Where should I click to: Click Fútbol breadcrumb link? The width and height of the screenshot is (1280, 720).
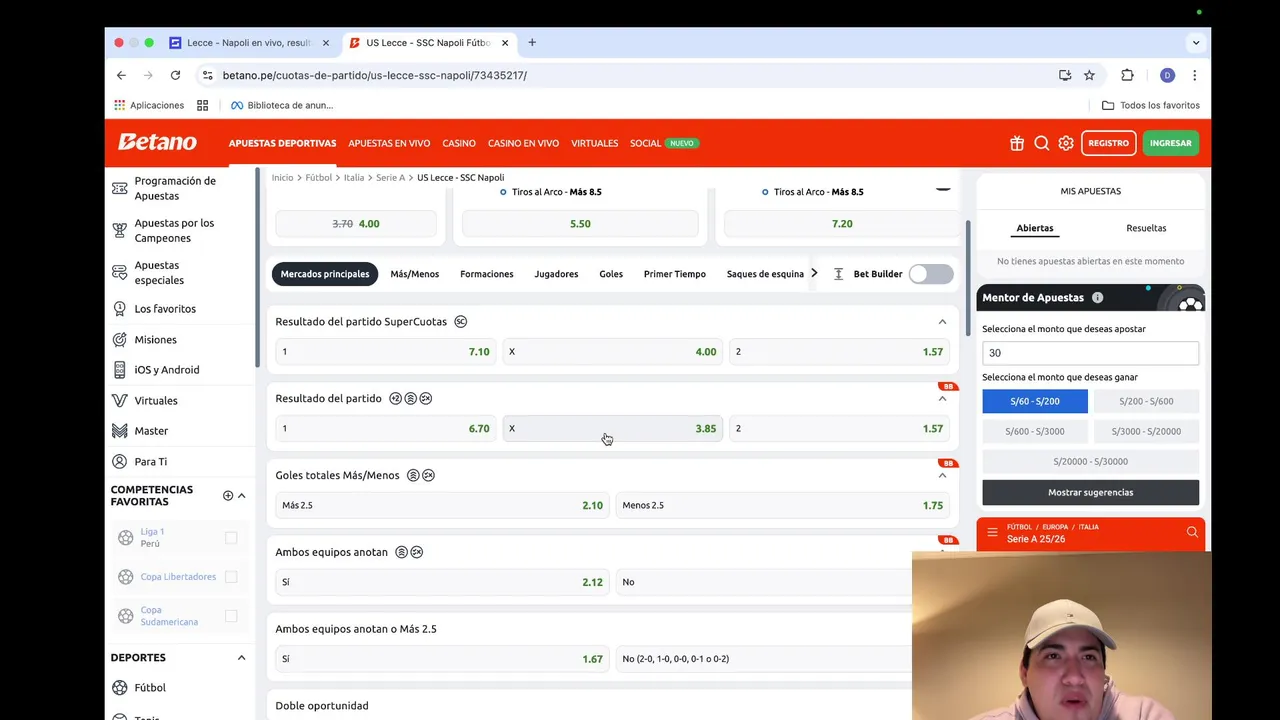319,178
